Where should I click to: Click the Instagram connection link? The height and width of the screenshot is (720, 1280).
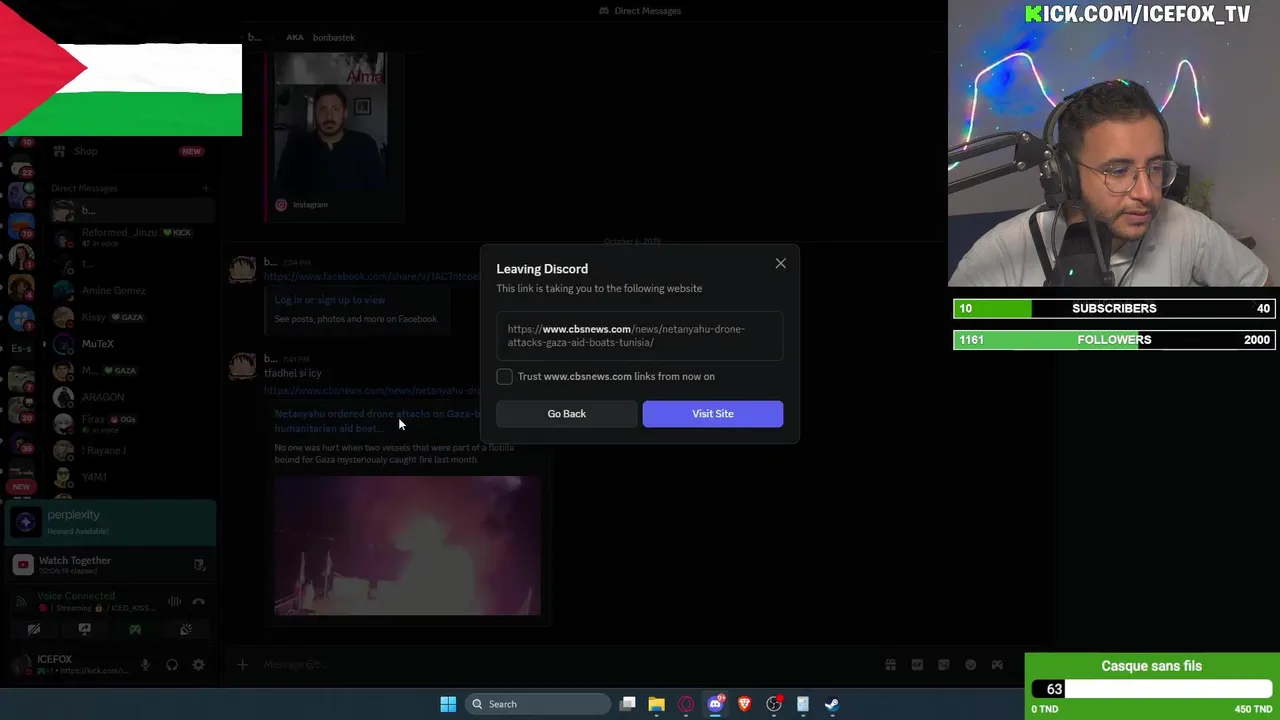click(x=310, y=205)
